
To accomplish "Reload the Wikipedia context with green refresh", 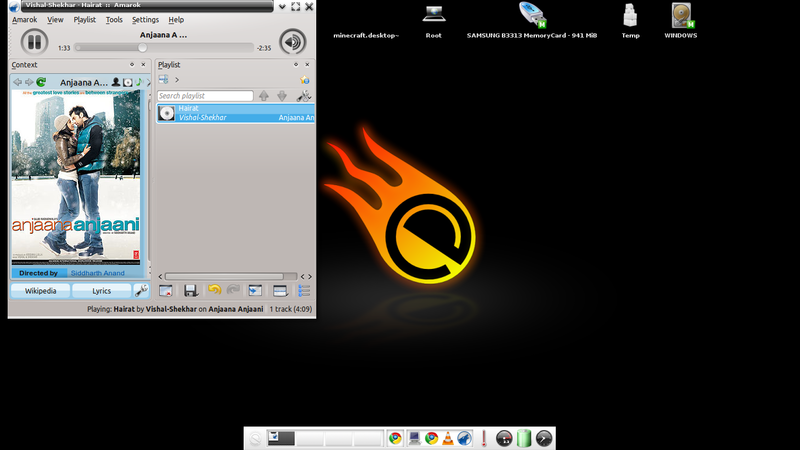I will (41, 82).
